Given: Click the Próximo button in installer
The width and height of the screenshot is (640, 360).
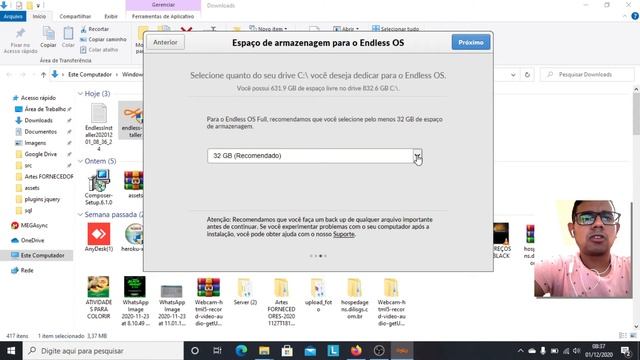Looking at the screenshot, I should pyautogui.click(x=471, y=42).
